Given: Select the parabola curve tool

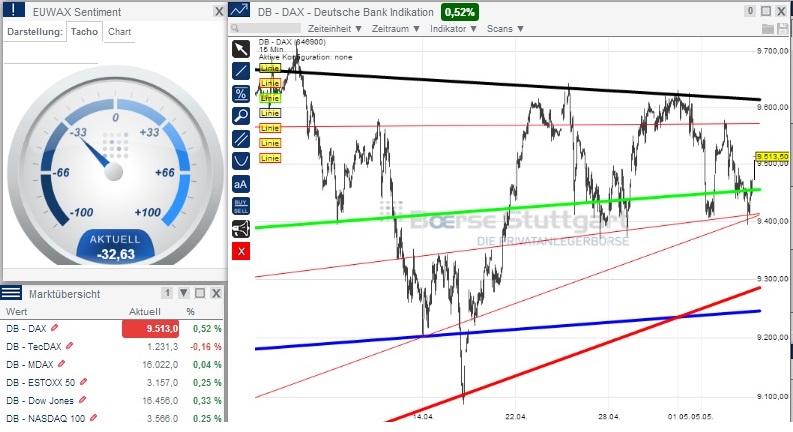Looking at the screenshot, I should (x=241, y=161).
